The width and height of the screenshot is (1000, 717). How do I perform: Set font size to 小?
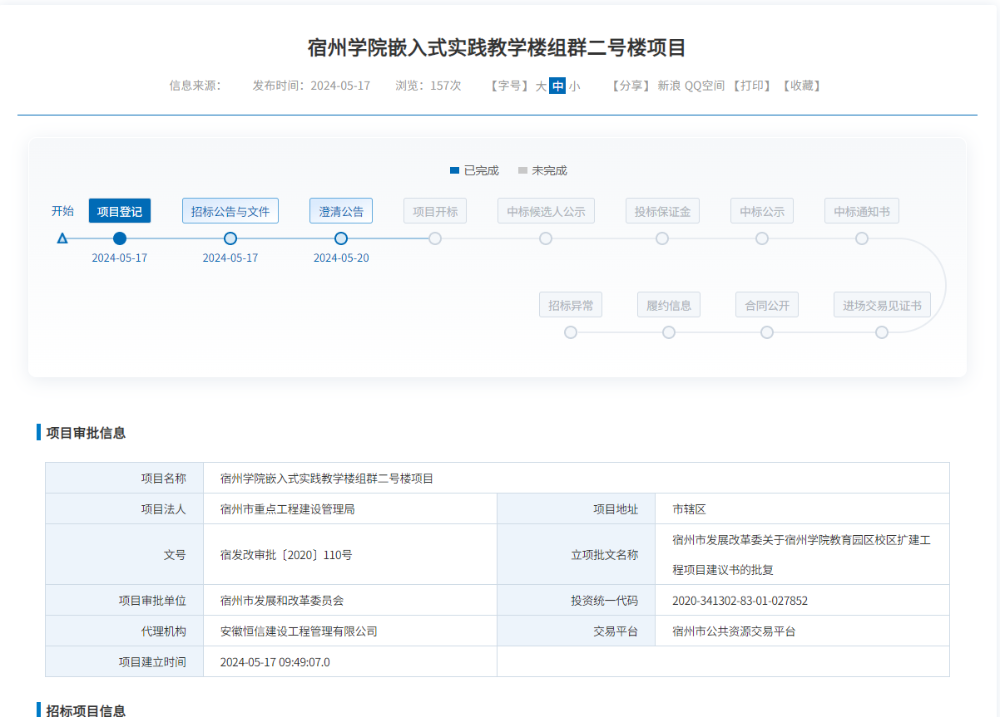(x=575, y=85)
